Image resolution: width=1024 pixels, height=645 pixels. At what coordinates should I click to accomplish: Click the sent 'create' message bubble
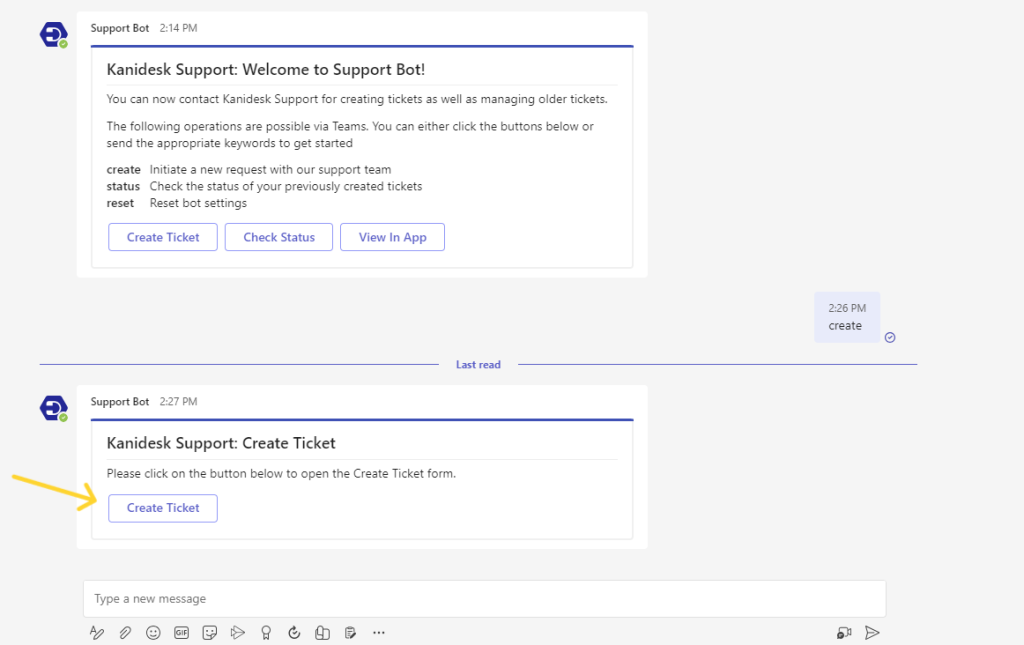tap(847, 317)
